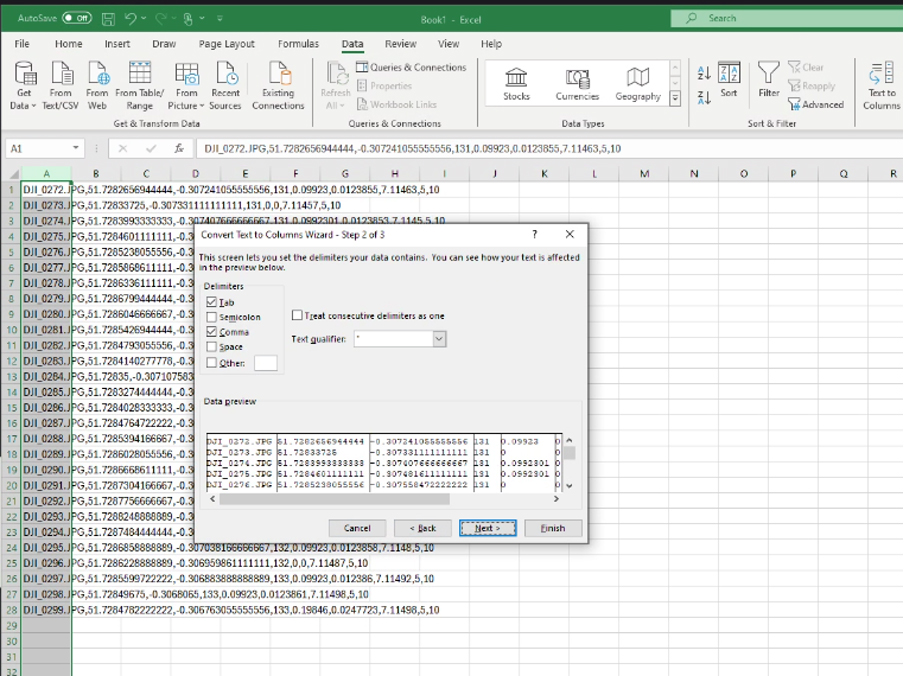The image size is (904, 676).
Task: Click the Reapply filter command
Action: [x=812, y=86]
